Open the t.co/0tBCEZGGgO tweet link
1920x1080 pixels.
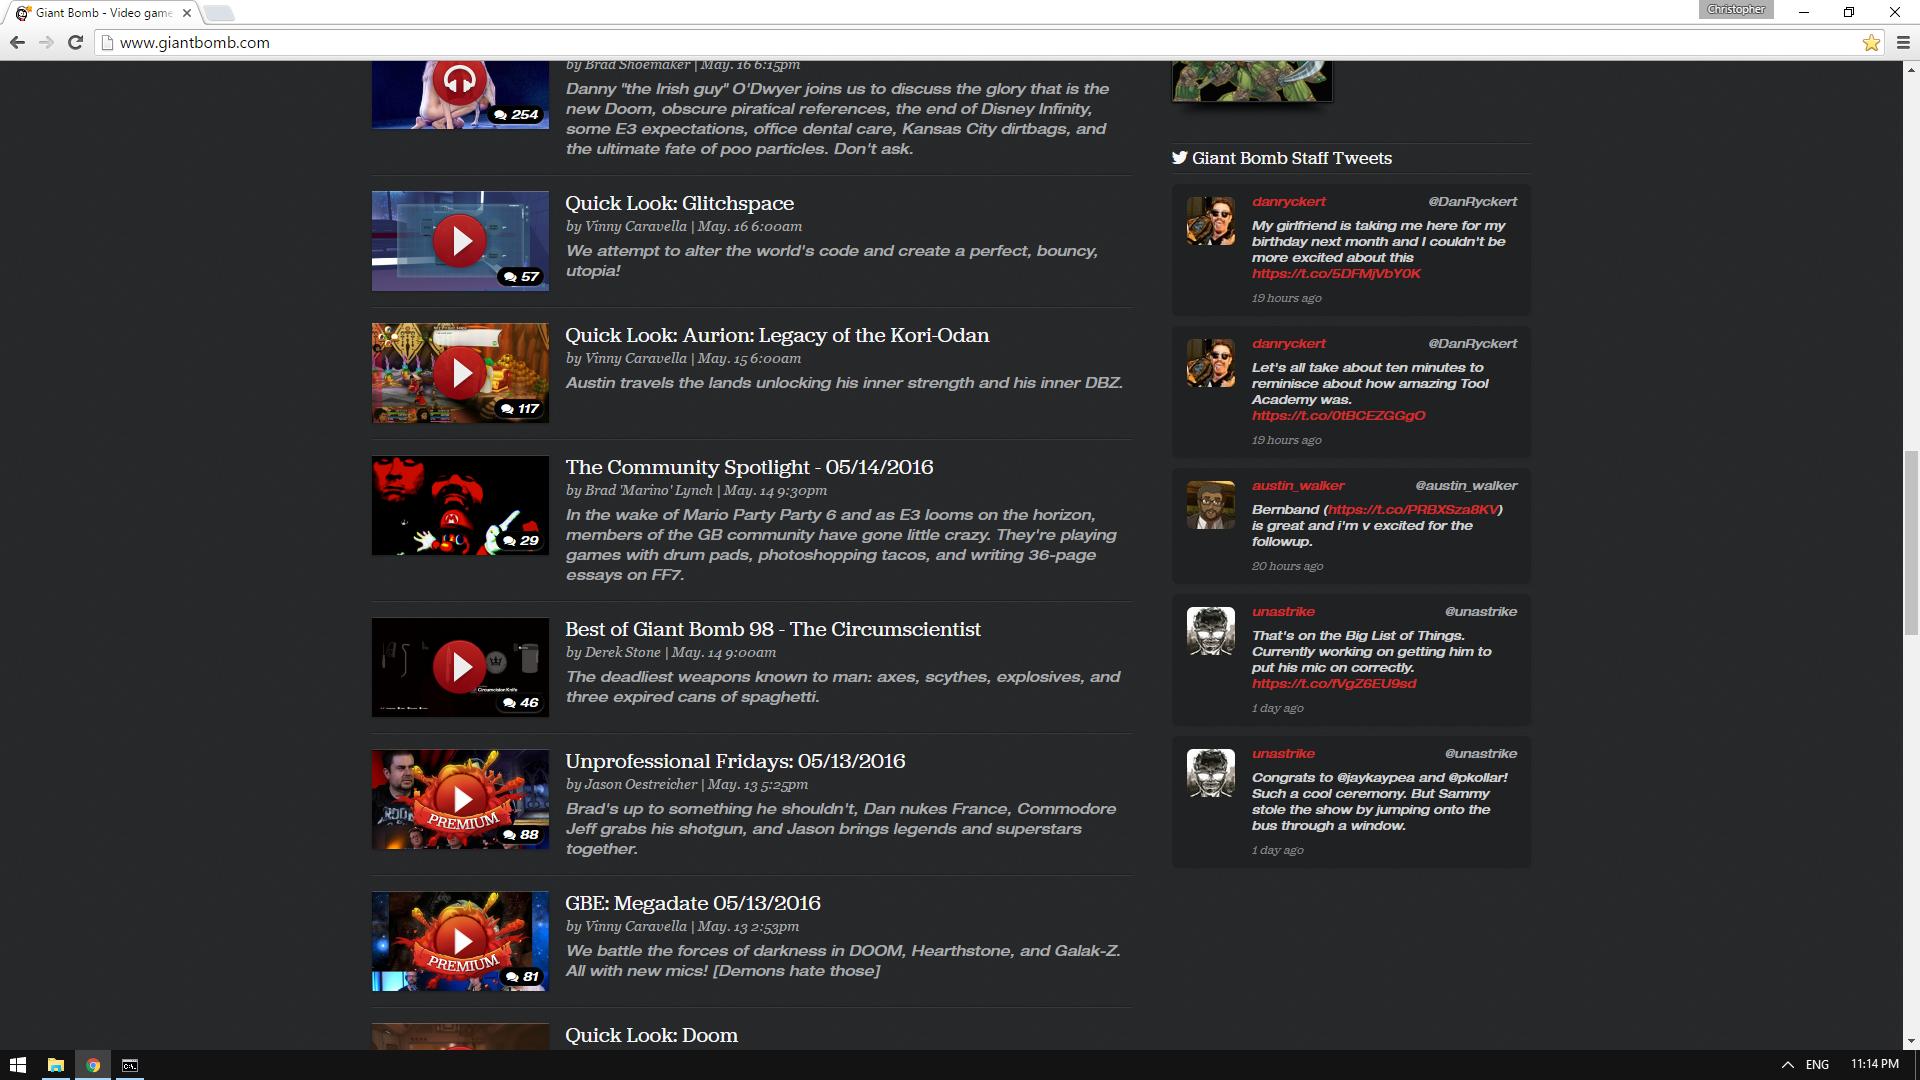(x=1339, y=416)
